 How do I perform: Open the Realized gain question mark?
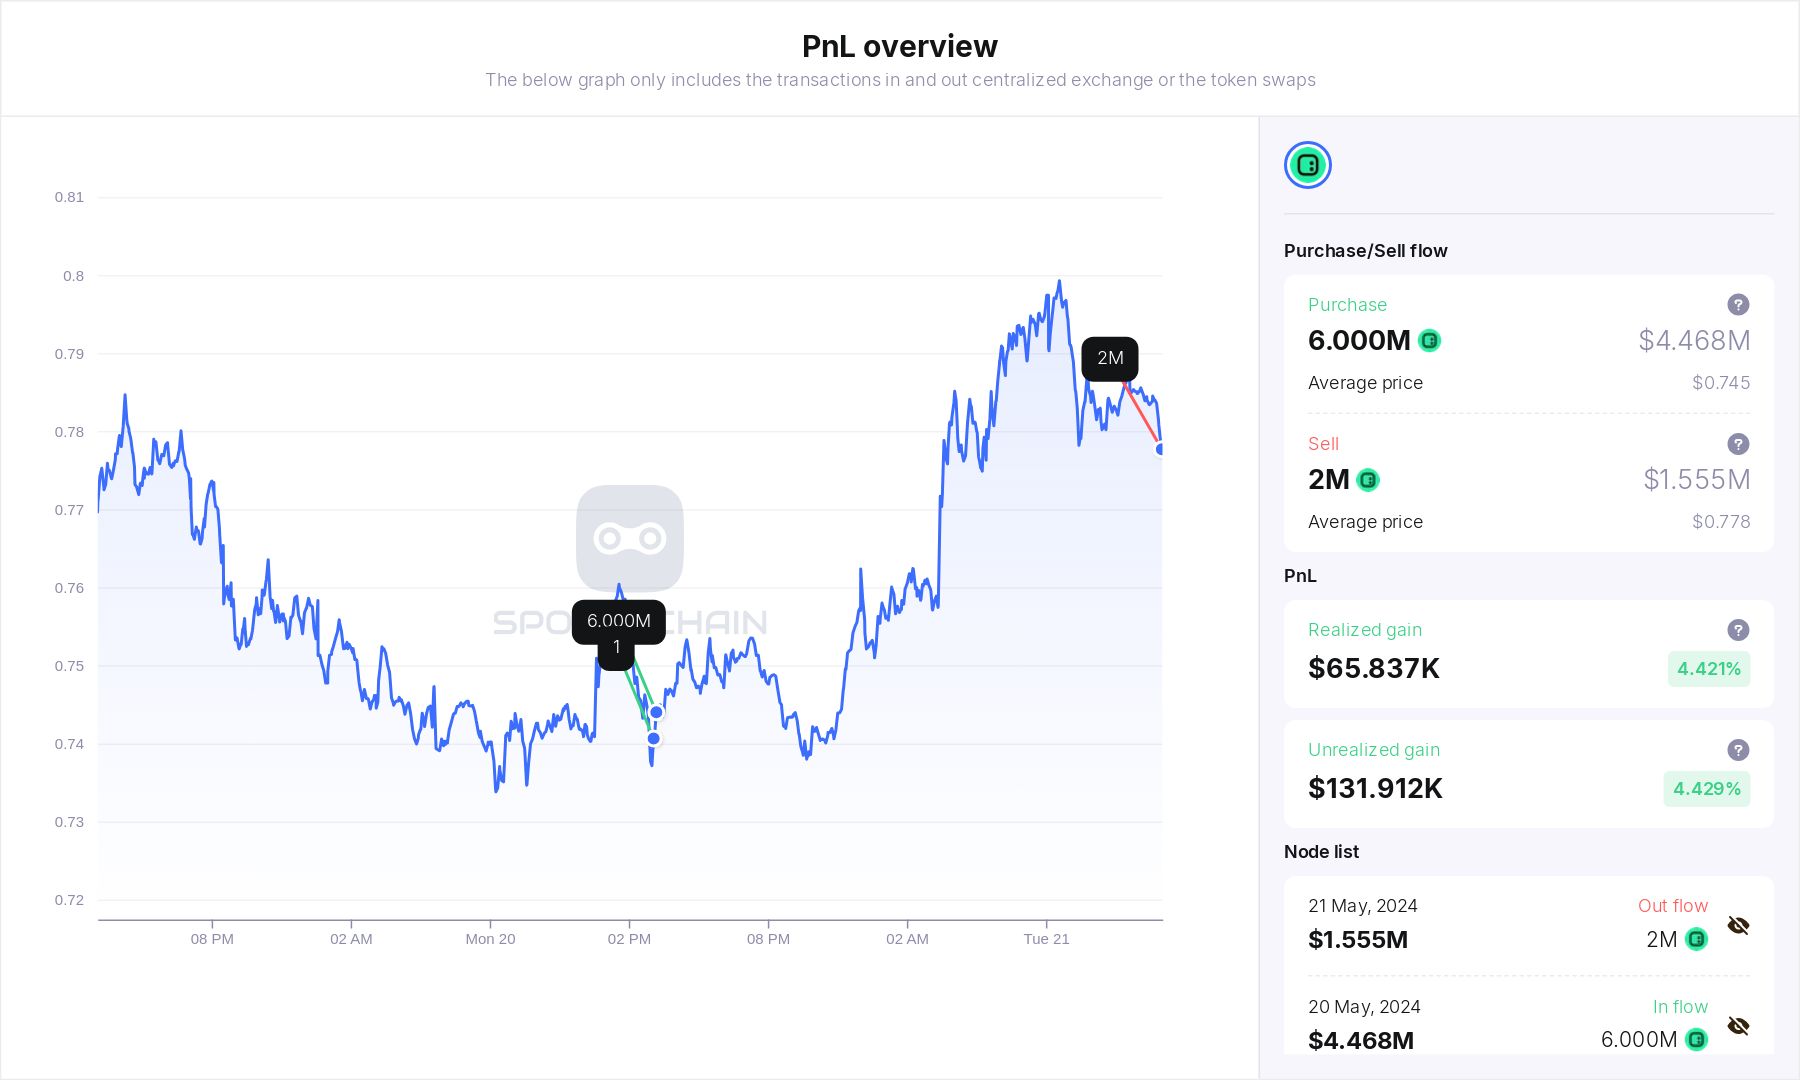(1739, 630)
